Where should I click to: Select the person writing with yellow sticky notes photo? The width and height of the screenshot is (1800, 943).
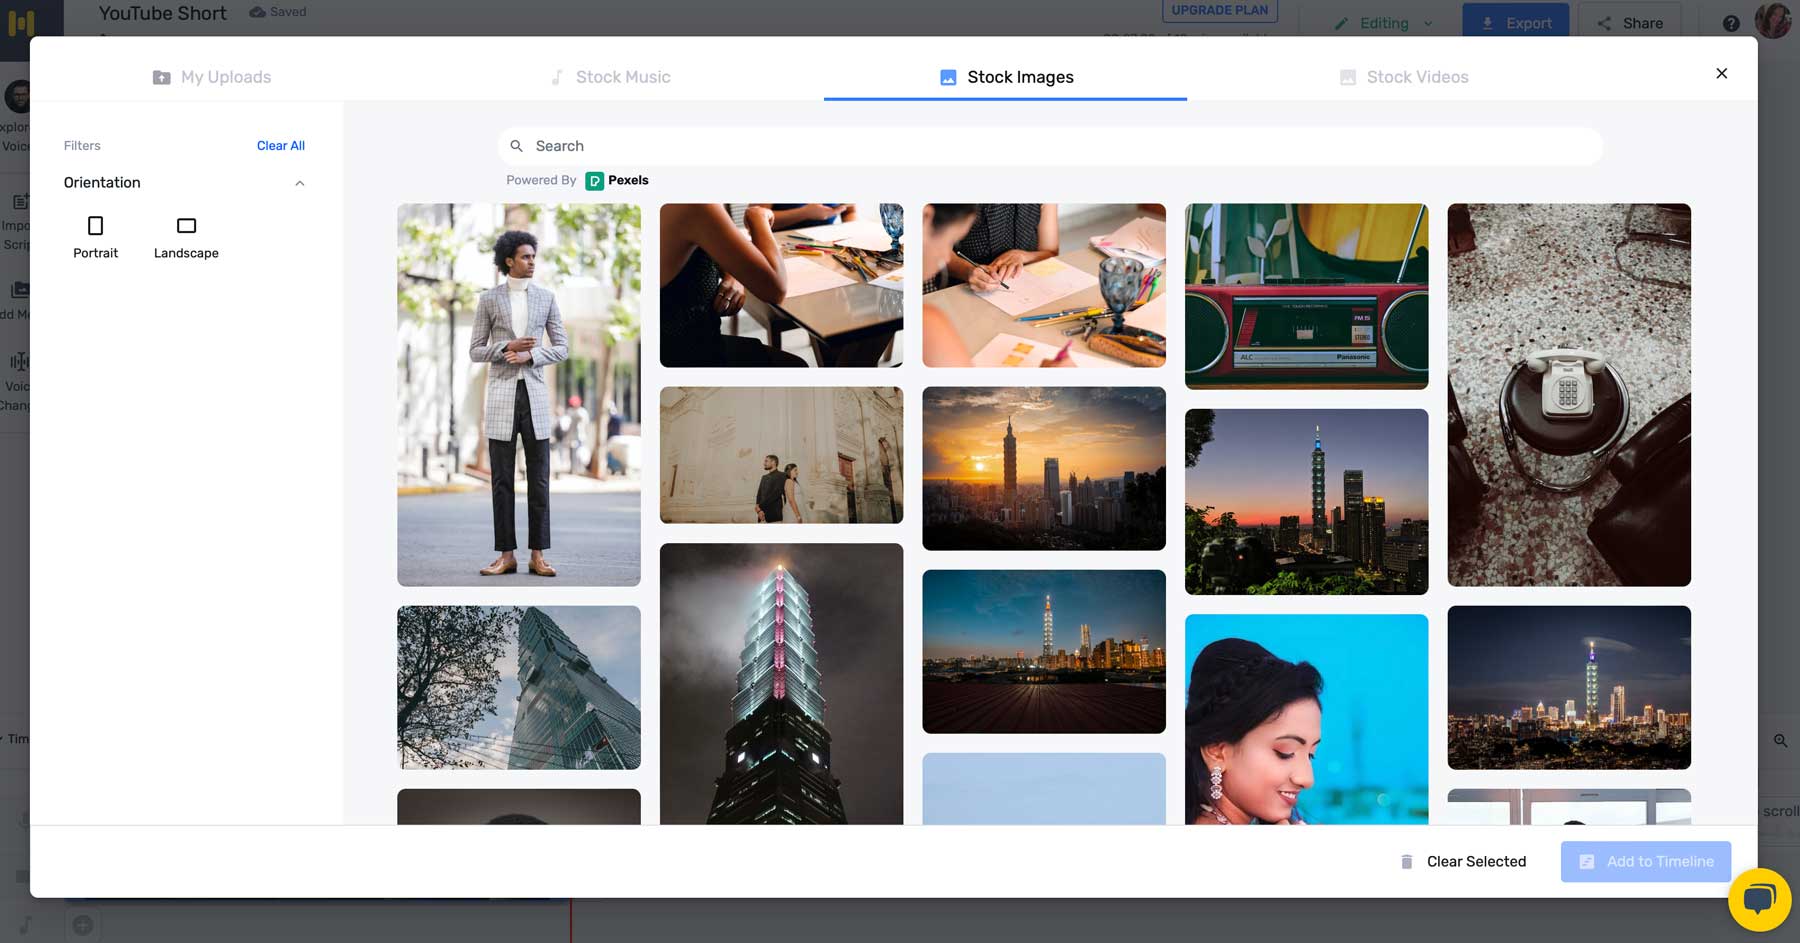click(1044, 285)
